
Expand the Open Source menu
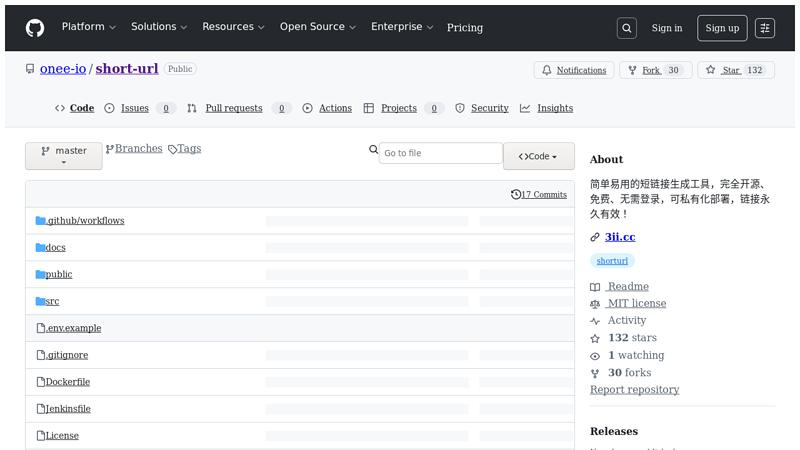tap(317, 27)
